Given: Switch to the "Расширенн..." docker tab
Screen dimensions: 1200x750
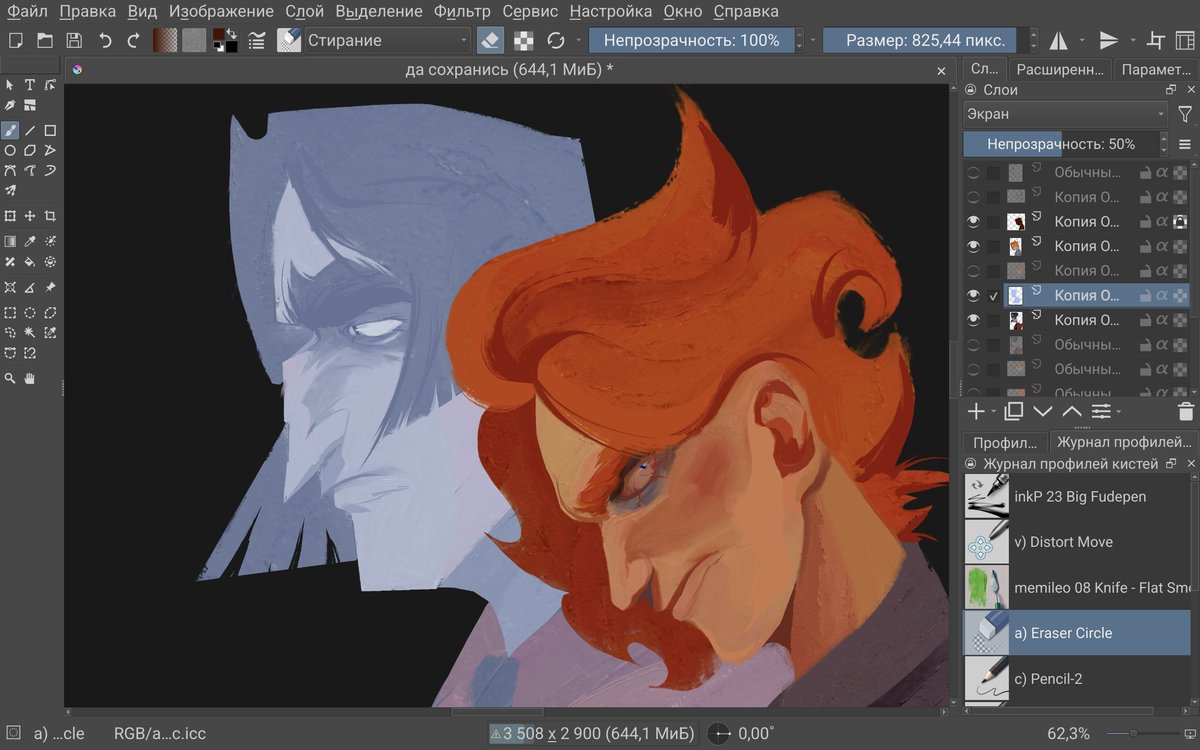Looking at the screenshot, I should pos(1059,69).
